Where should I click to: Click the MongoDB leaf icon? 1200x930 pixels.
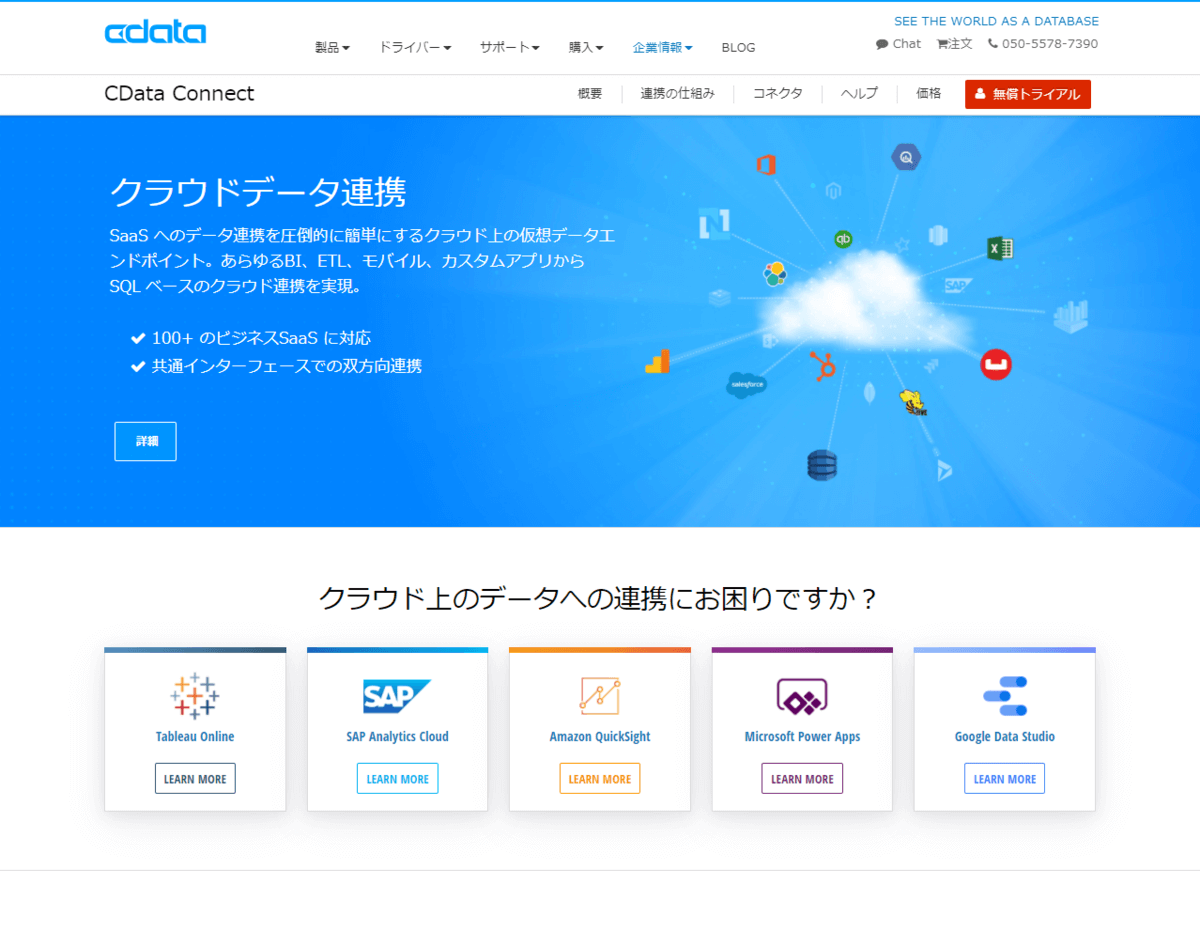coord(870,393)
